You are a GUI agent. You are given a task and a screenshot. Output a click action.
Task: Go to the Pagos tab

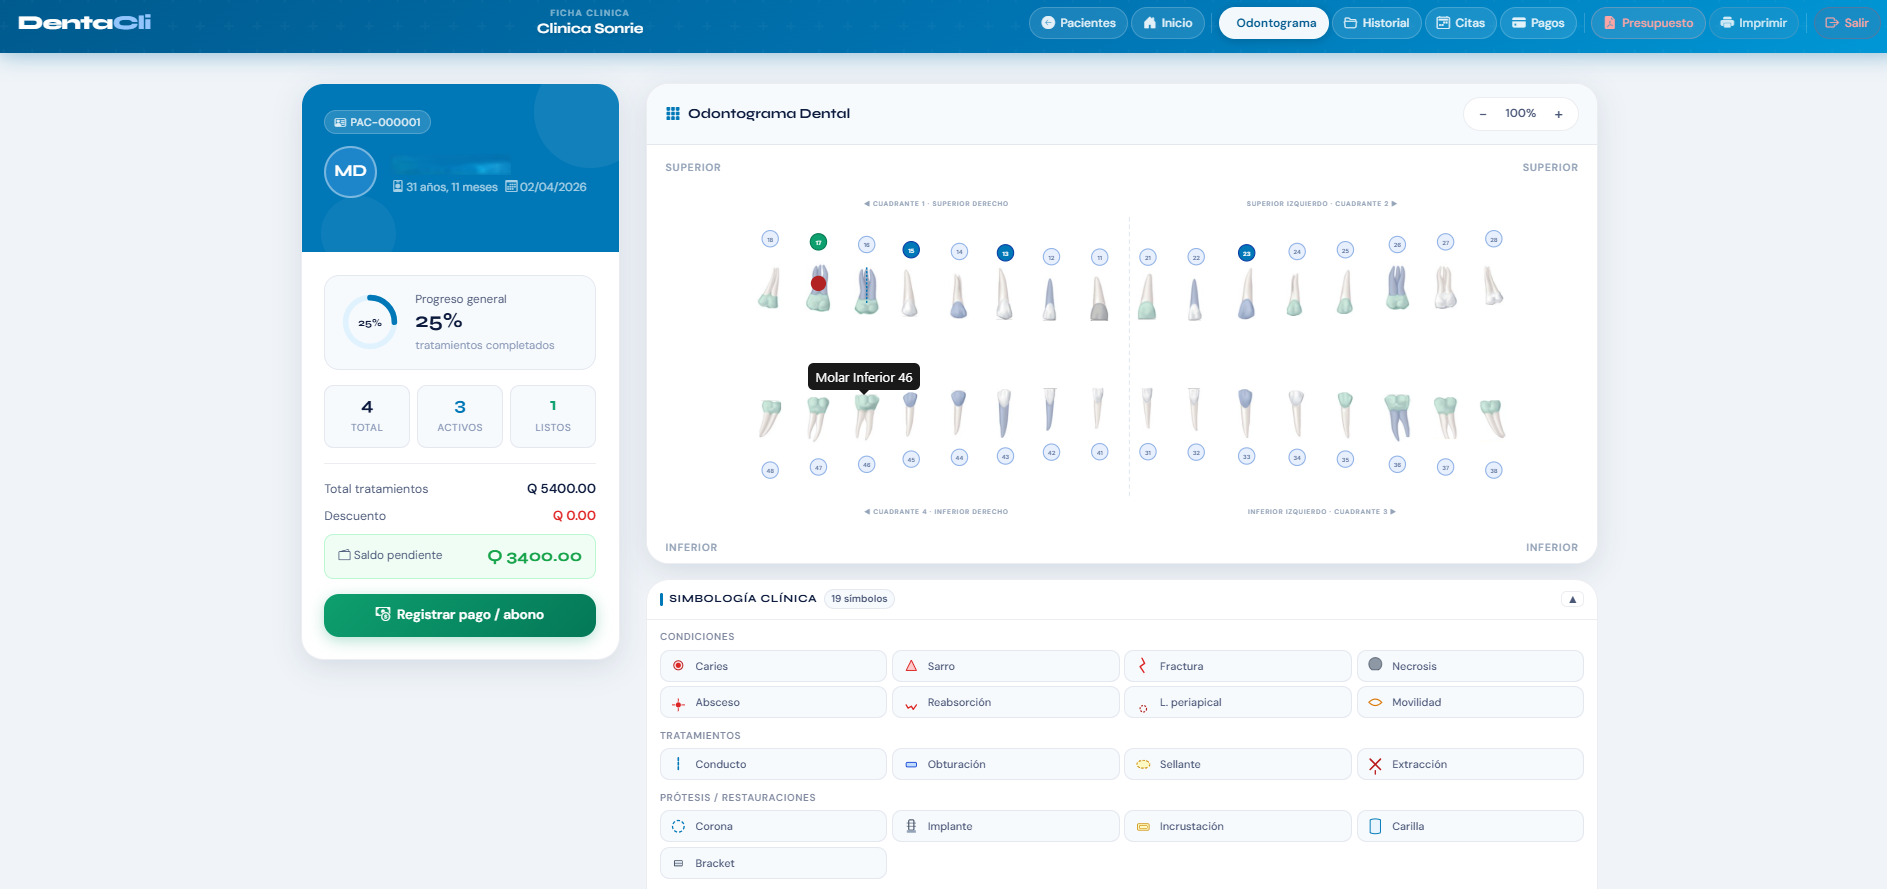pos(1537,23)
